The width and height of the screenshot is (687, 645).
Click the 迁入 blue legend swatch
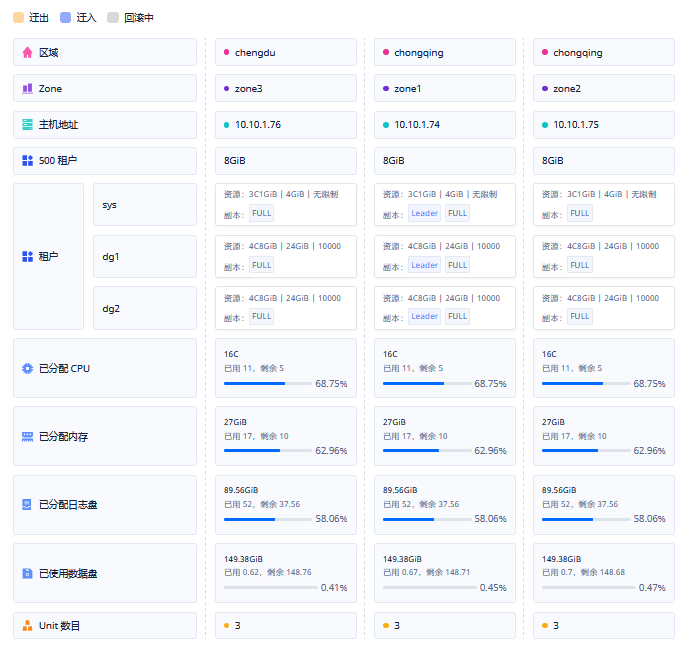[x=66, y=17]
